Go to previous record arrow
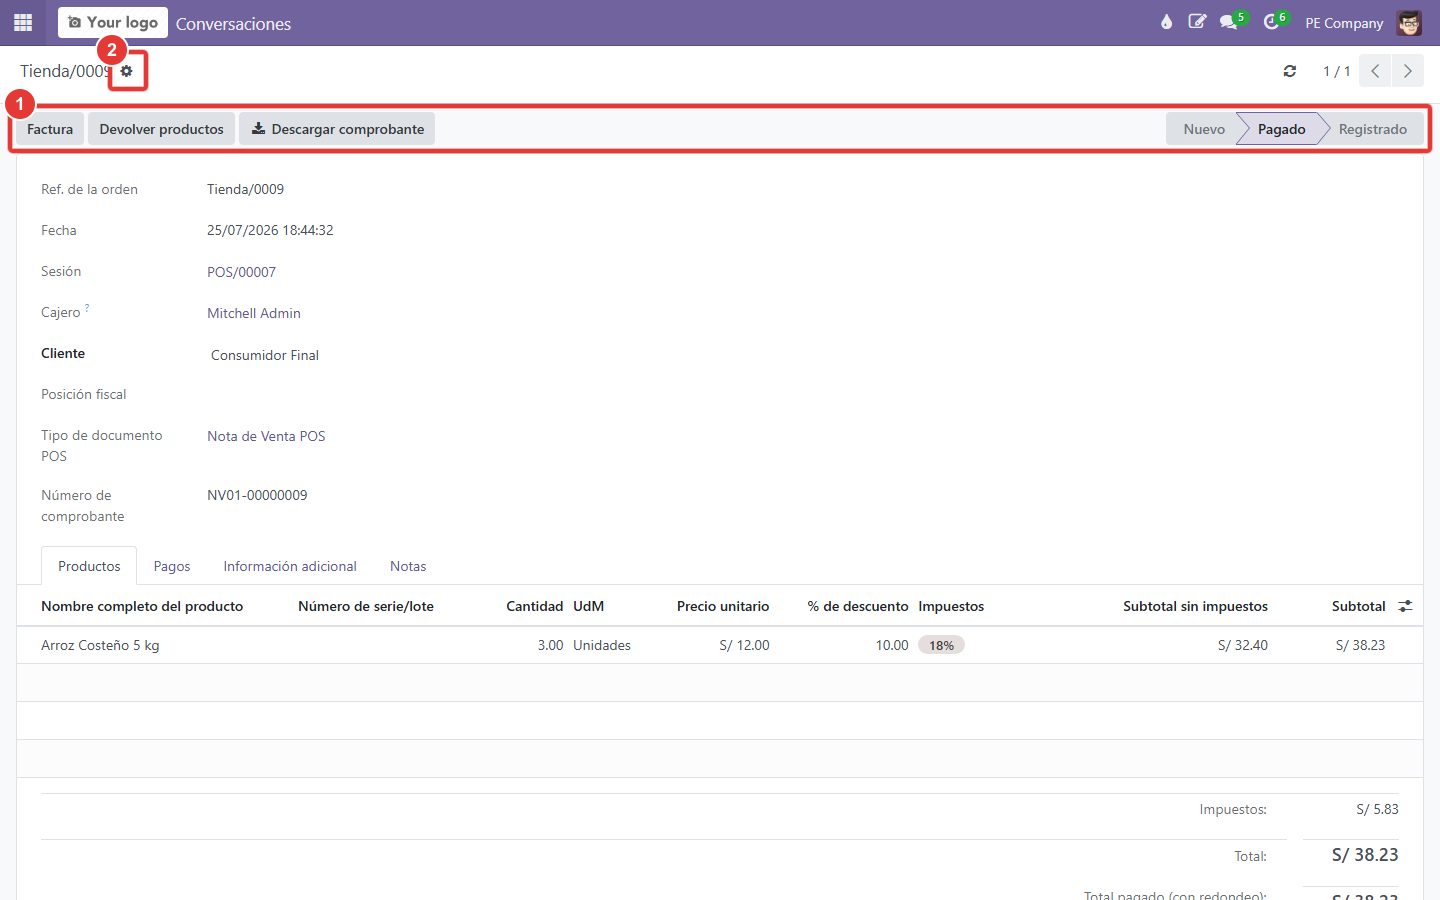The width and height of the screenshot is (1440, 900). pyautogui.click(x=1375, y=71)
